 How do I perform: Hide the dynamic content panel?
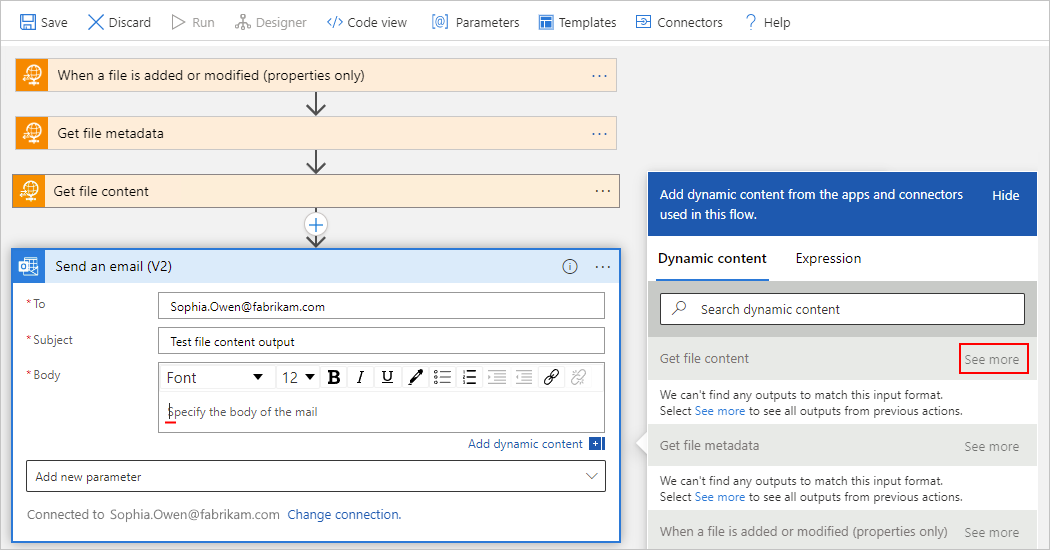pos(1005,195)
